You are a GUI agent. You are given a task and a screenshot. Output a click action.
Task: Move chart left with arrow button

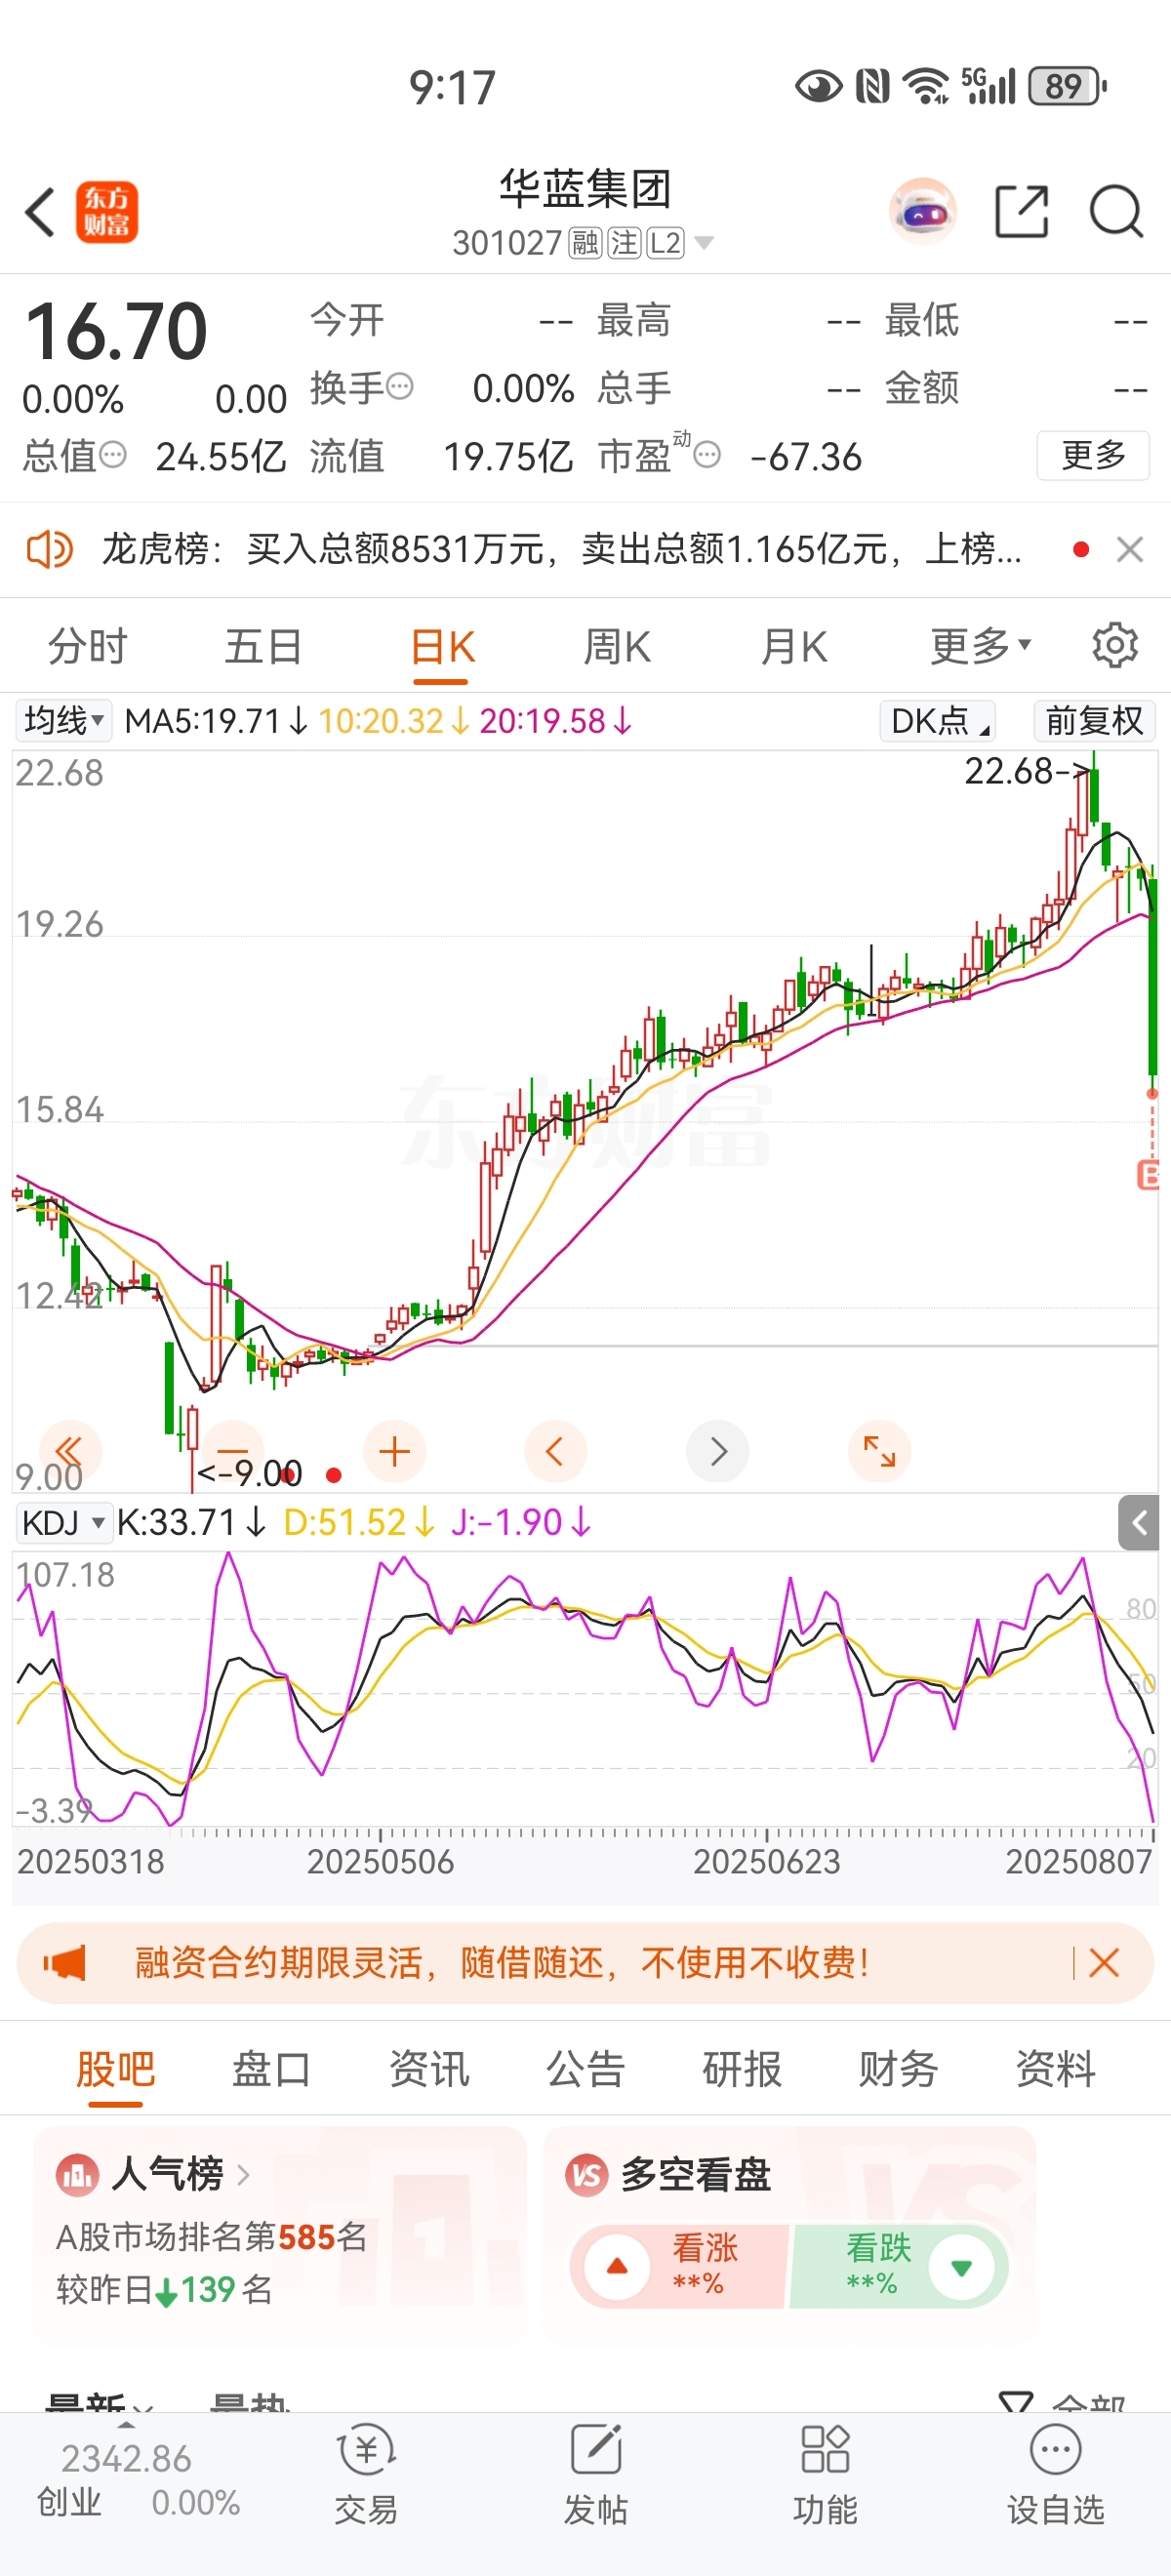click(x=555, y=1451)
